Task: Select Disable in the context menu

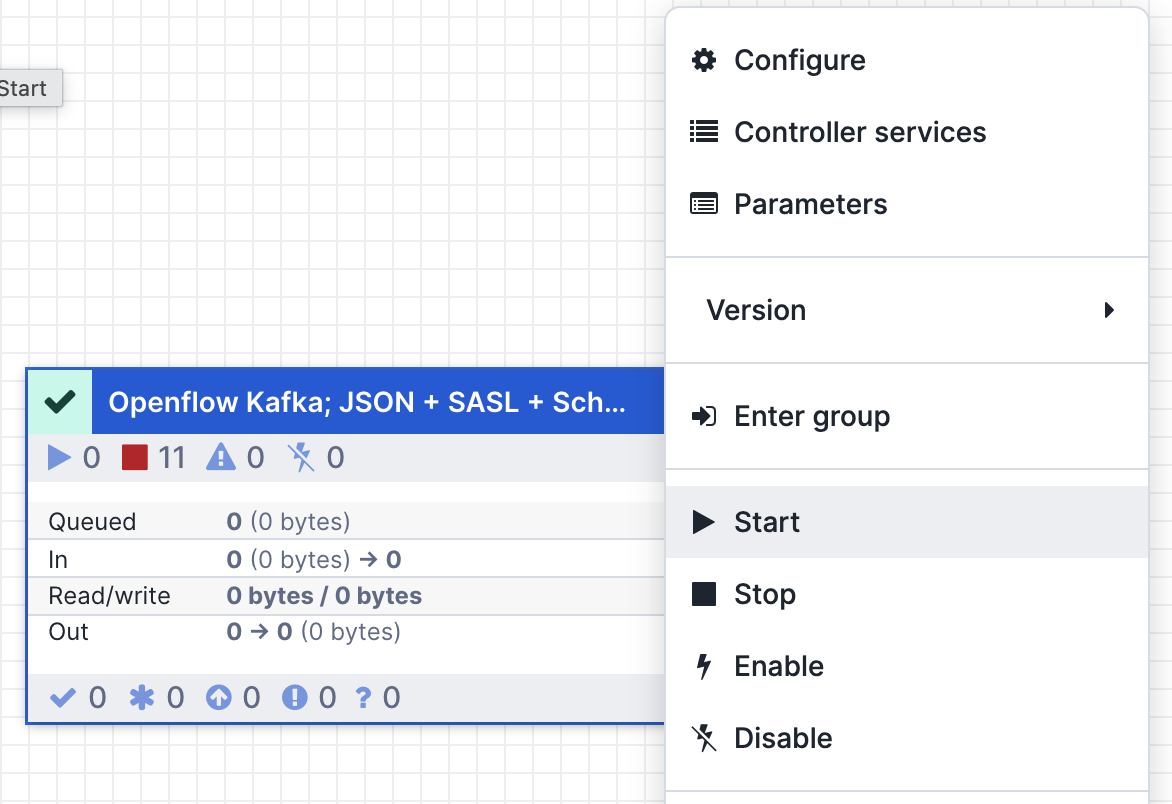Action: (x=907, y=738)
